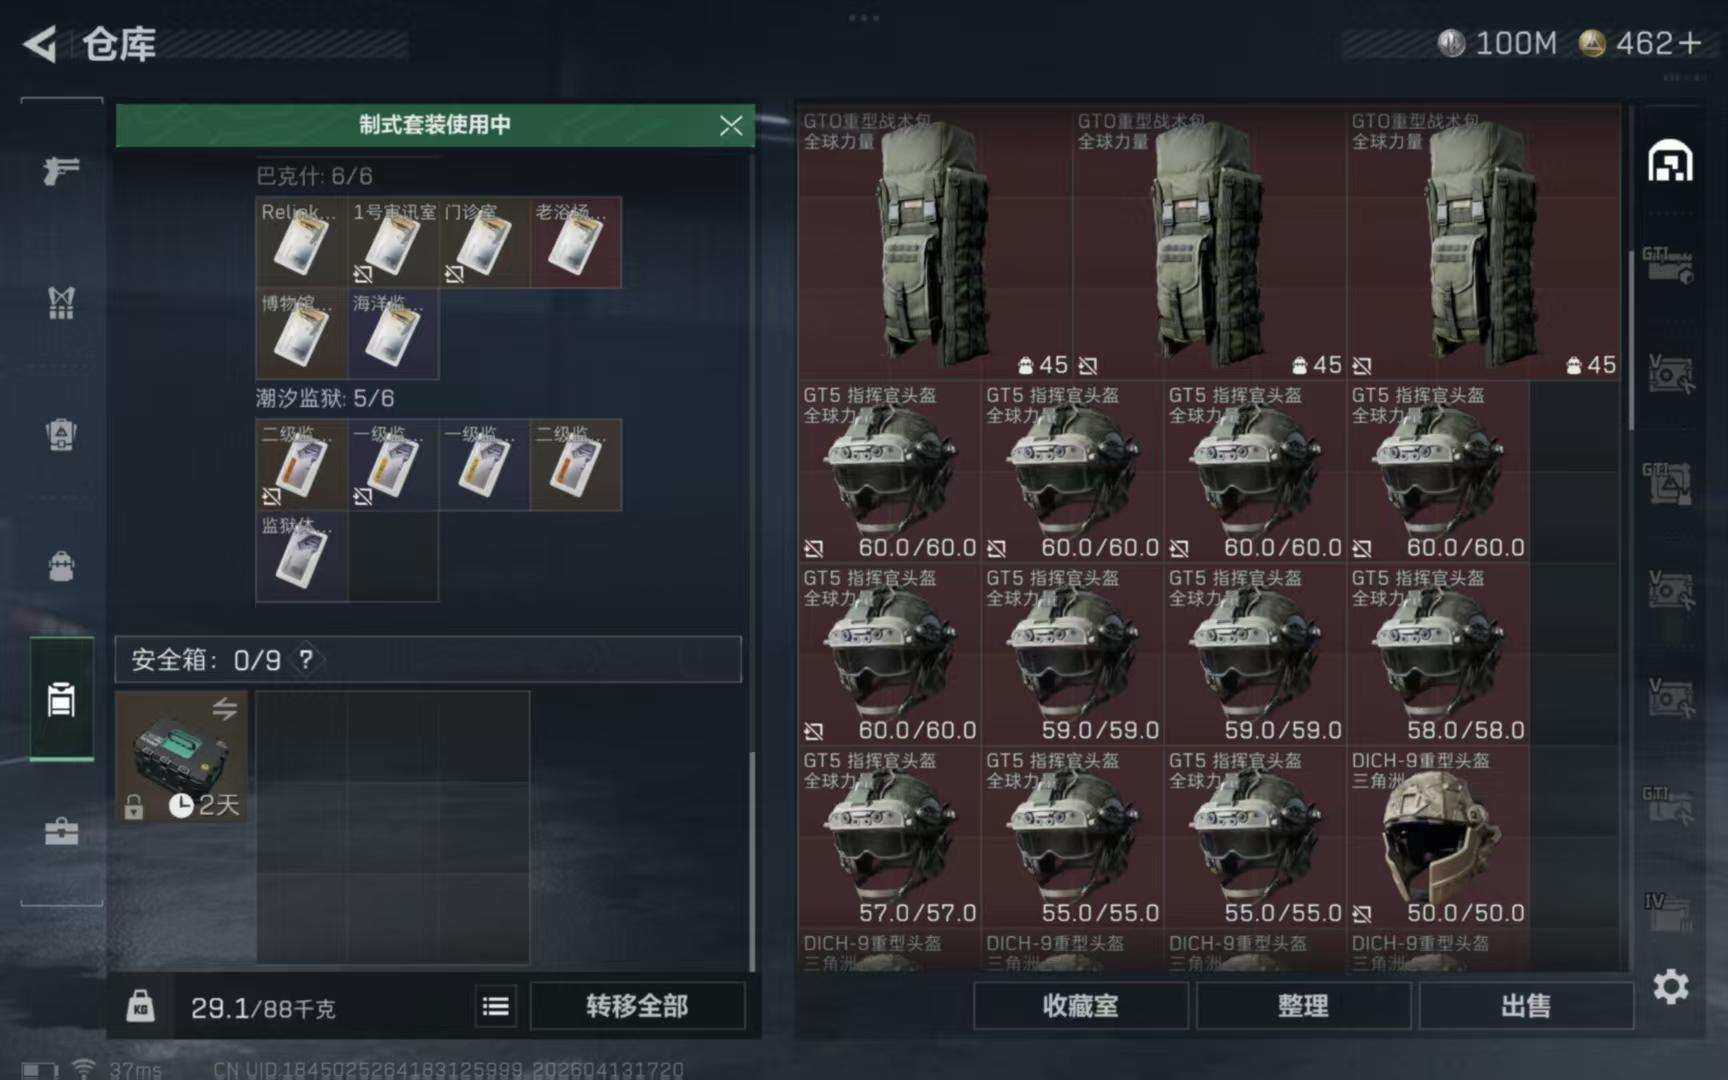
Task: Select the highlighted keycard holder sidebar tab
Action: [x=61, y=699]
